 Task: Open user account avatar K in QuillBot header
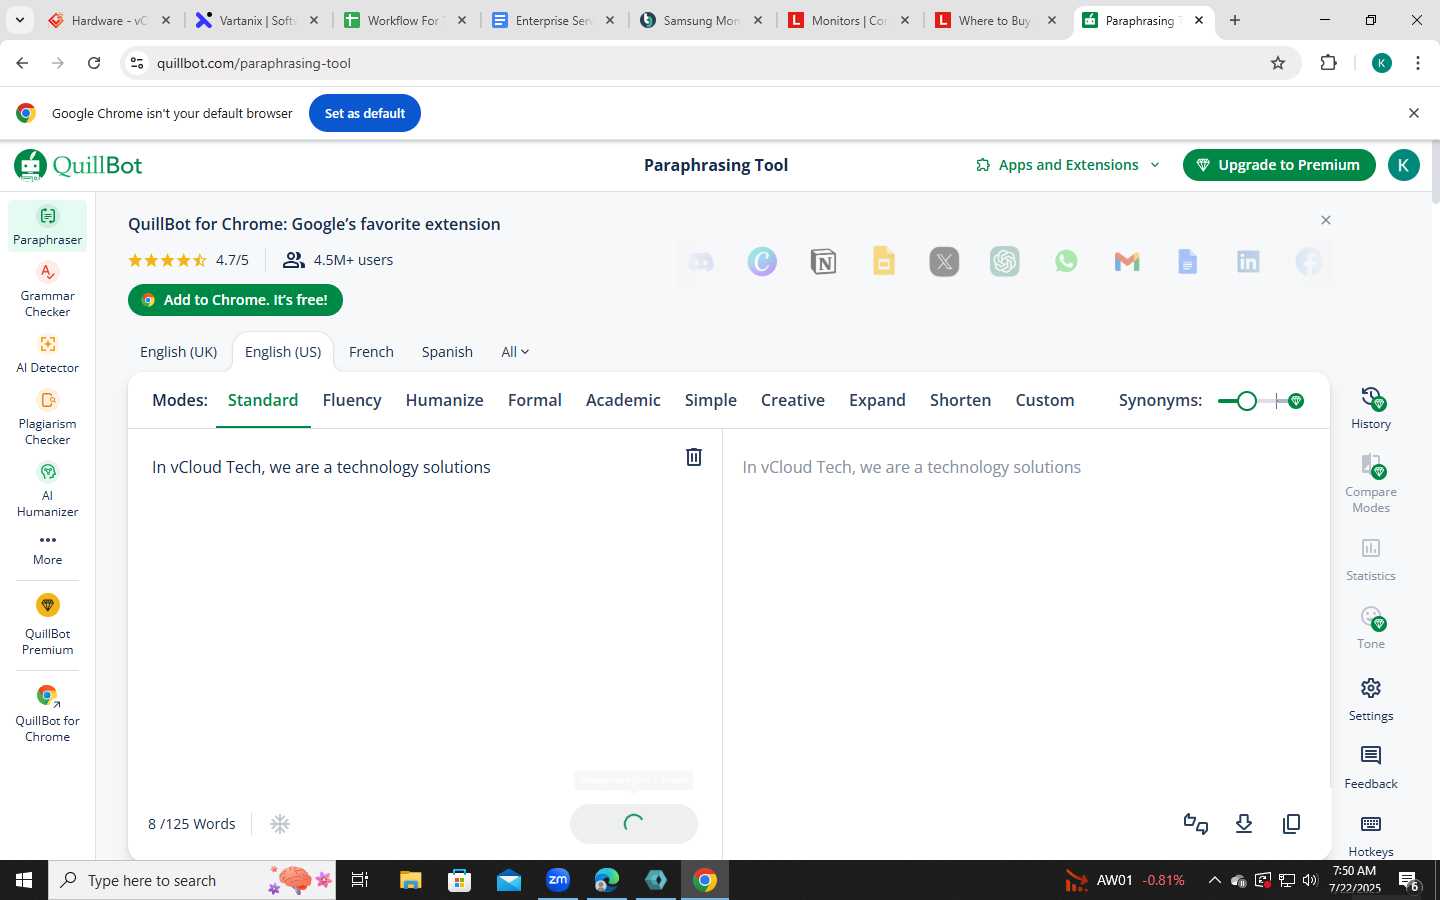pyautogui.click(x=1404, y=165)
